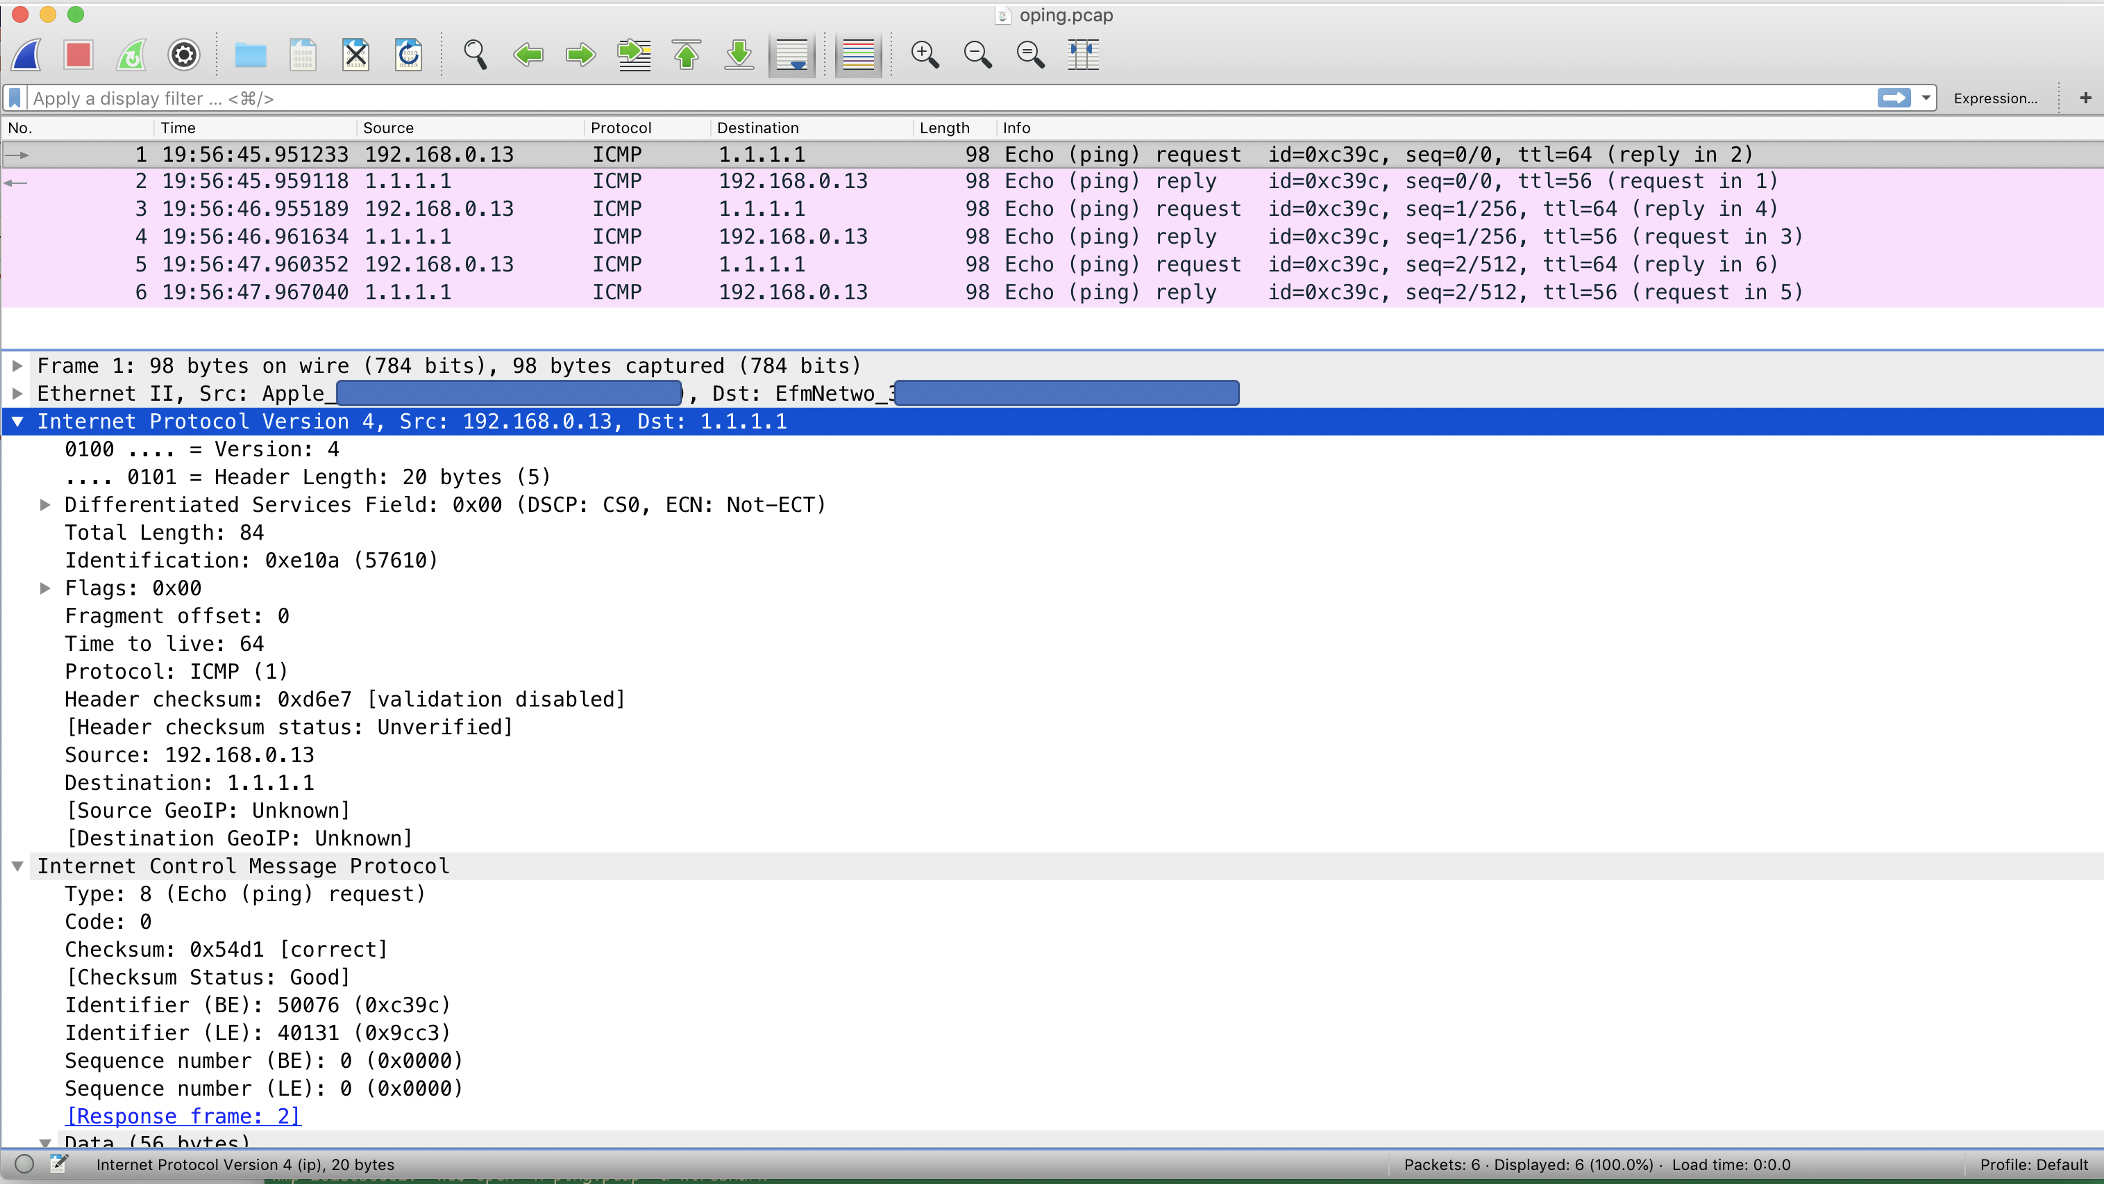Toggle packet list colorization
The width and height of the screenshot is (2104, 1184).
coord(858,55)
